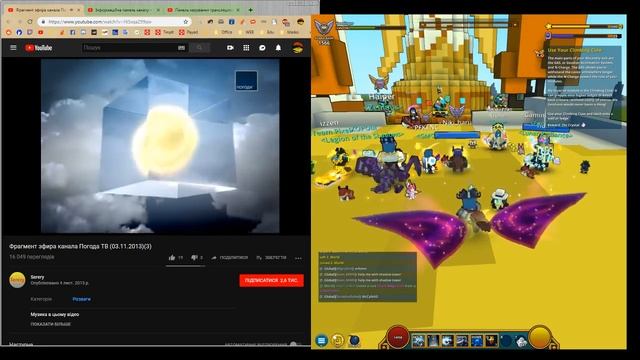This screenshot has width=640, height=360.
Task: Click the Use Your Climbing Claw quest title
Action: 574,50
